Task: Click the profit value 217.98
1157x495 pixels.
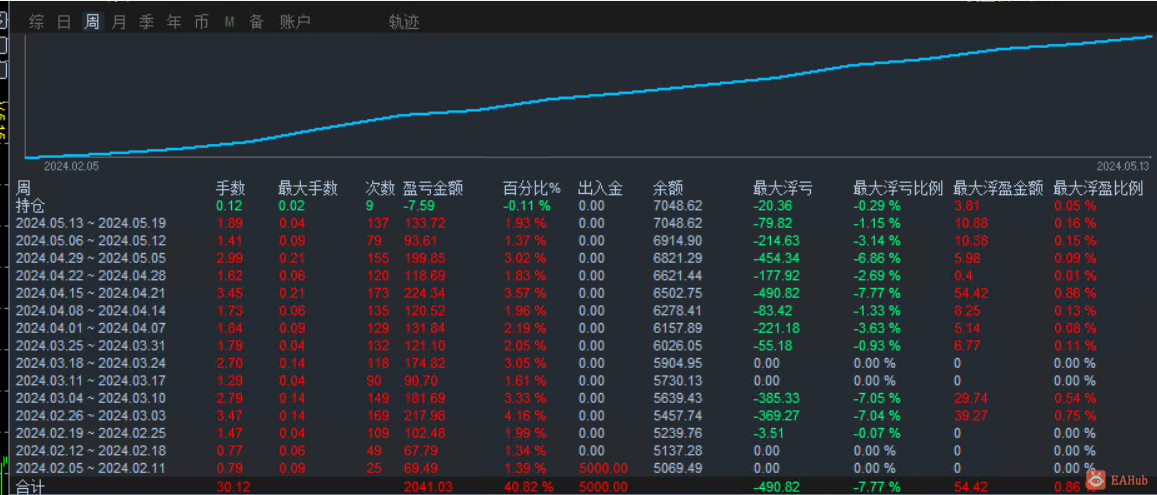Action: click(x=426, y=415)
